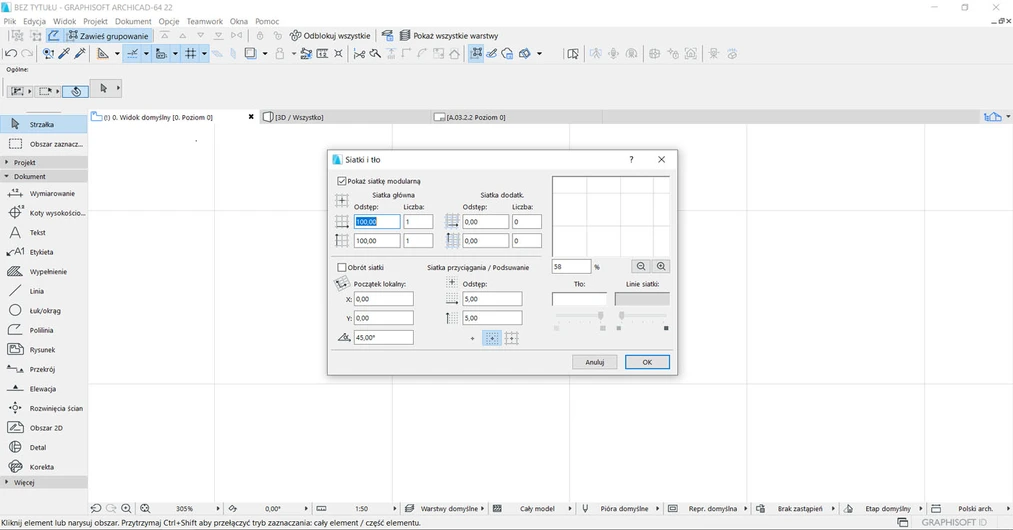Select the Rozwinięcia ścian tool
Viewport: 1013px width, 530px height.
point(43,408)
